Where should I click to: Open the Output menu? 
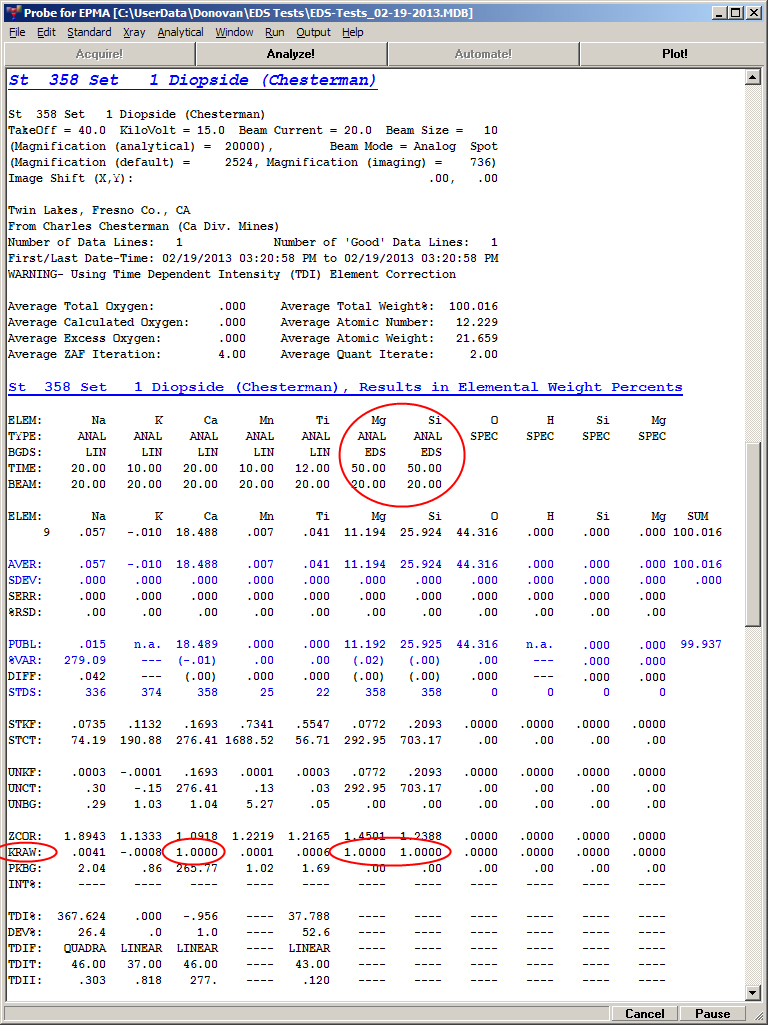(313, 32)
